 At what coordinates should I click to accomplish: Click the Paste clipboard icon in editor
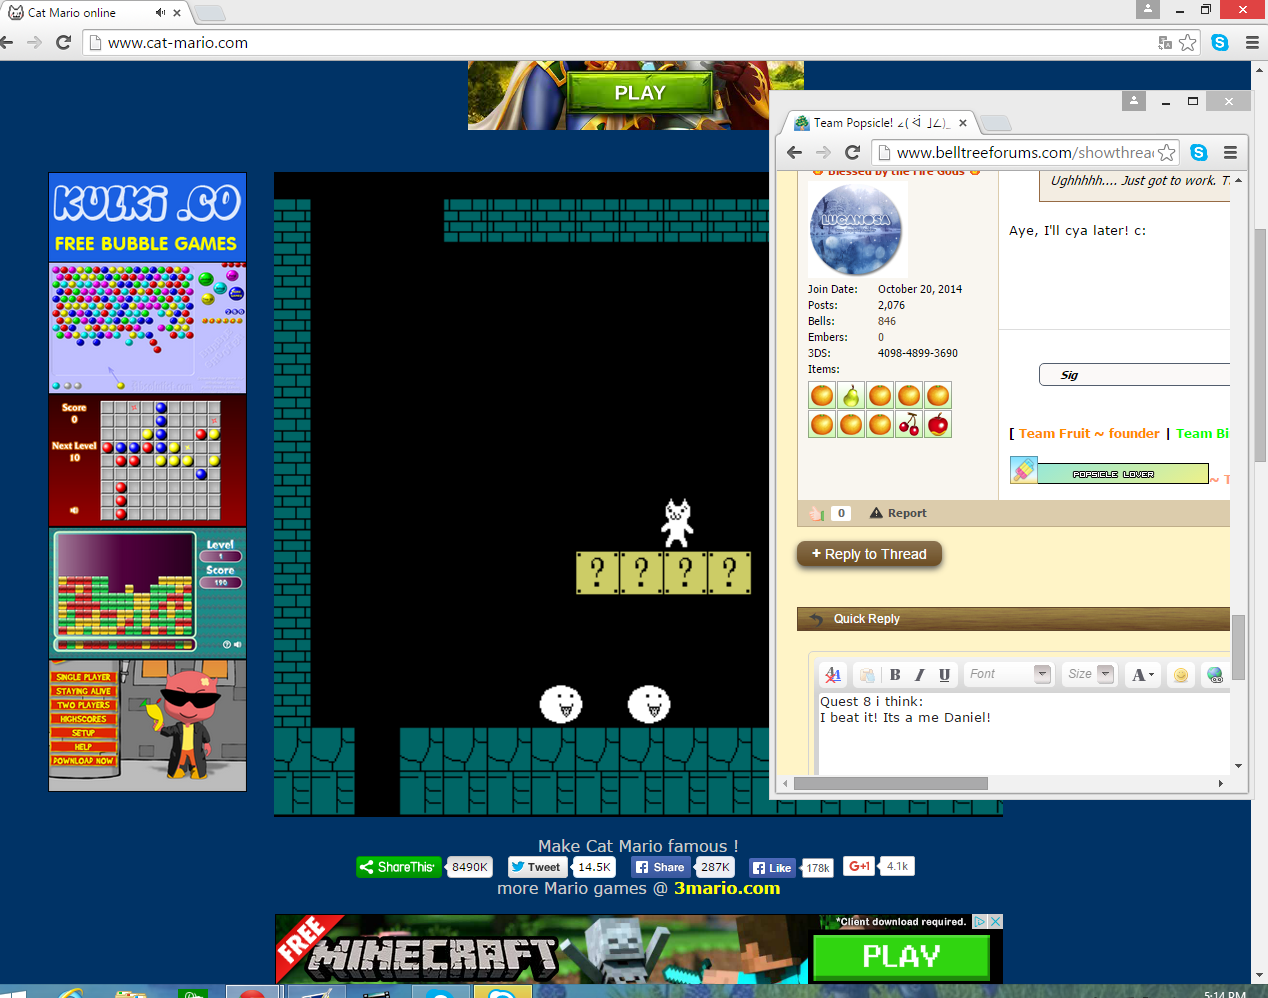[867, 675]
